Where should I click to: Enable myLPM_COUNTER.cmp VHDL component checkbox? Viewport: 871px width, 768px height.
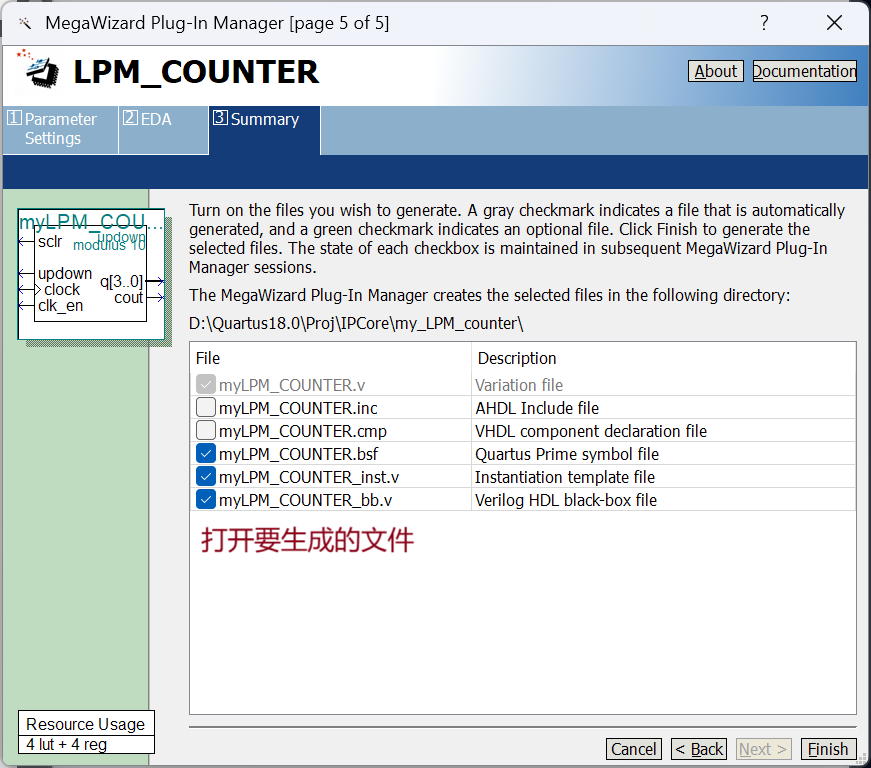[206, 430]
